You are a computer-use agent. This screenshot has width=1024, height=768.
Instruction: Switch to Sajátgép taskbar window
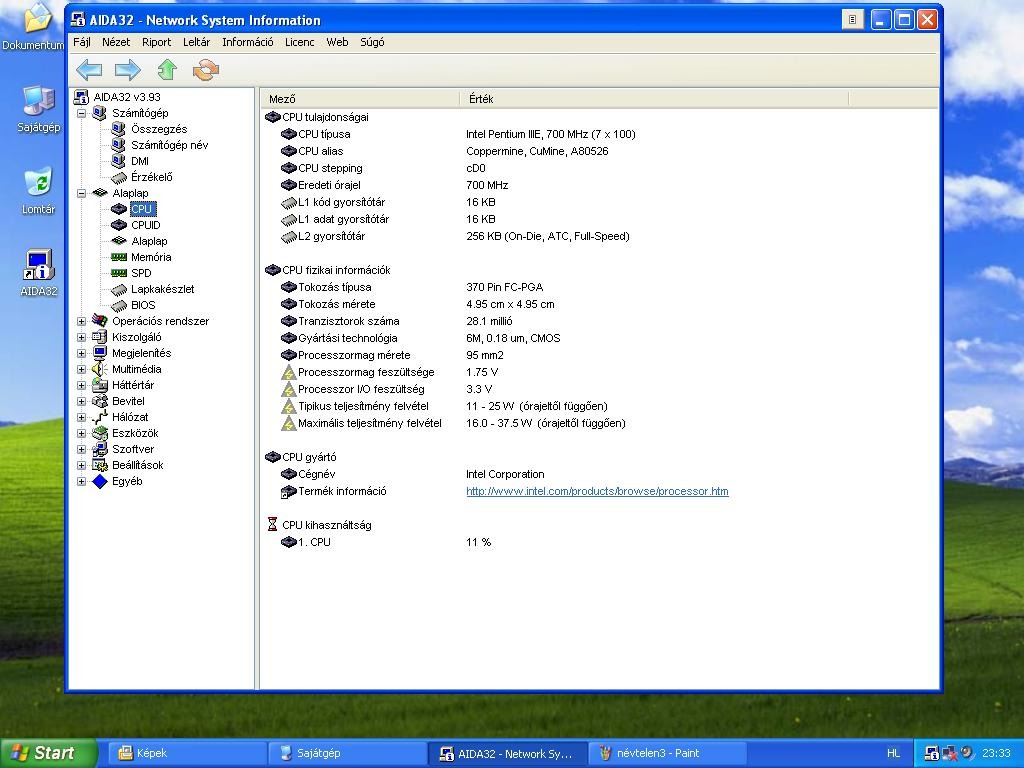346,753
